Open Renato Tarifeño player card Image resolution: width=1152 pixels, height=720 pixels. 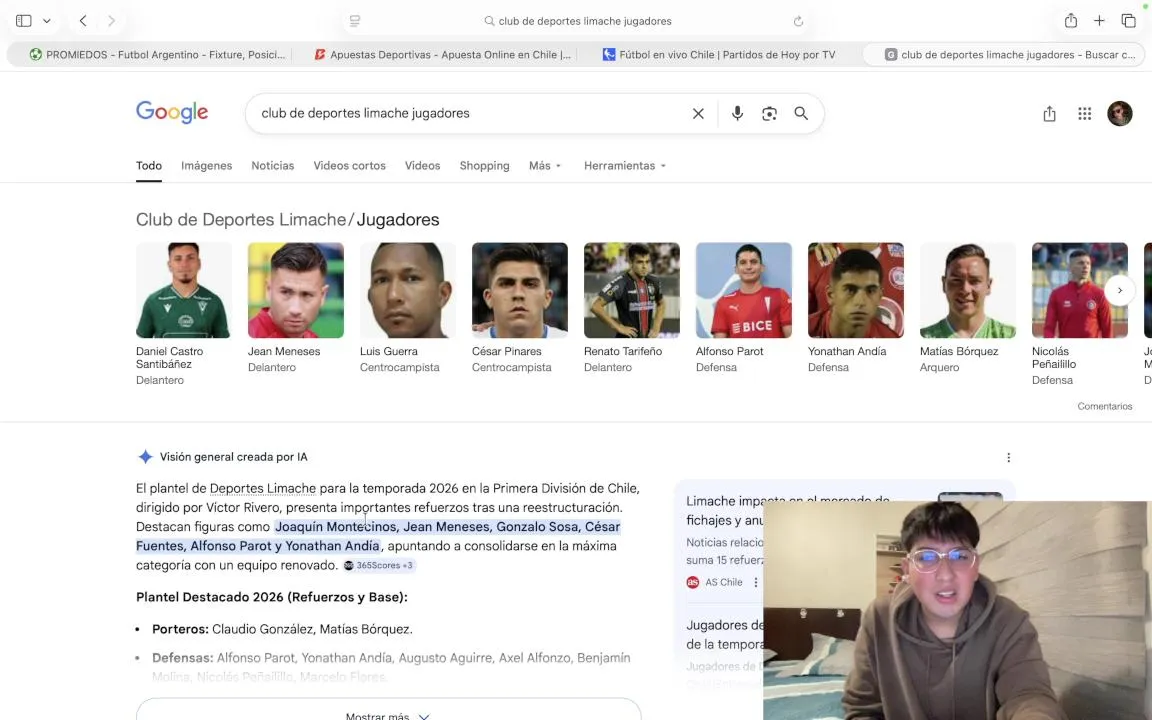point(632,308)
